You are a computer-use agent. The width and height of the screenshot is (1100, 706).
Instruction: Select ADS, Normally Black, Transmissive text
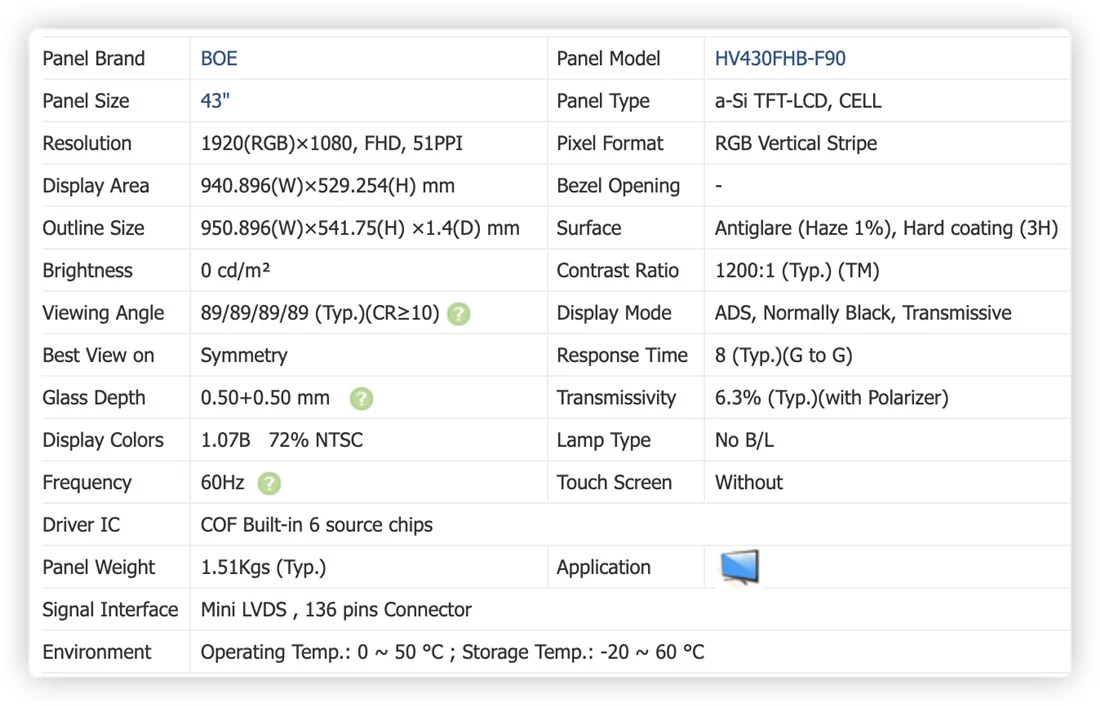(863, 312)
